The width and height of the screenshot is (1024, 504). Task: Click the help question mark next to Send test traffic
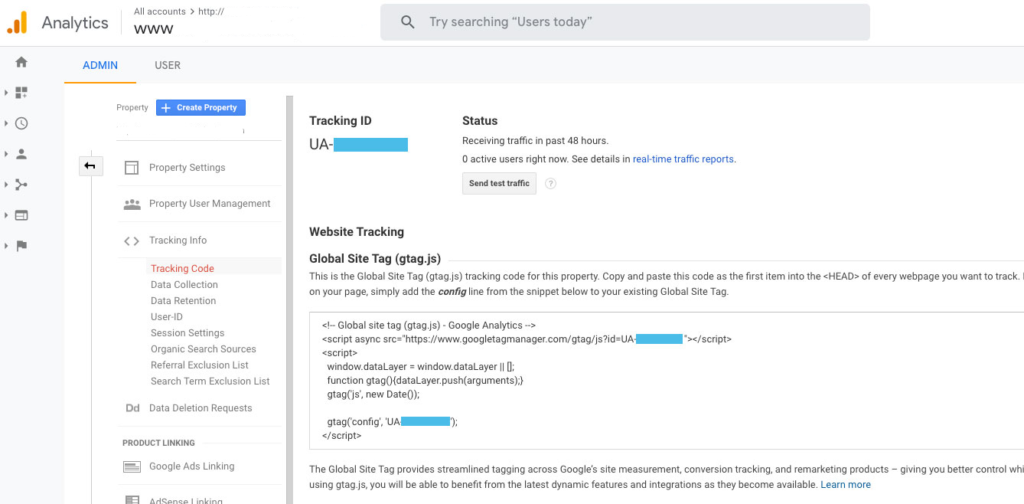(551, 183)
